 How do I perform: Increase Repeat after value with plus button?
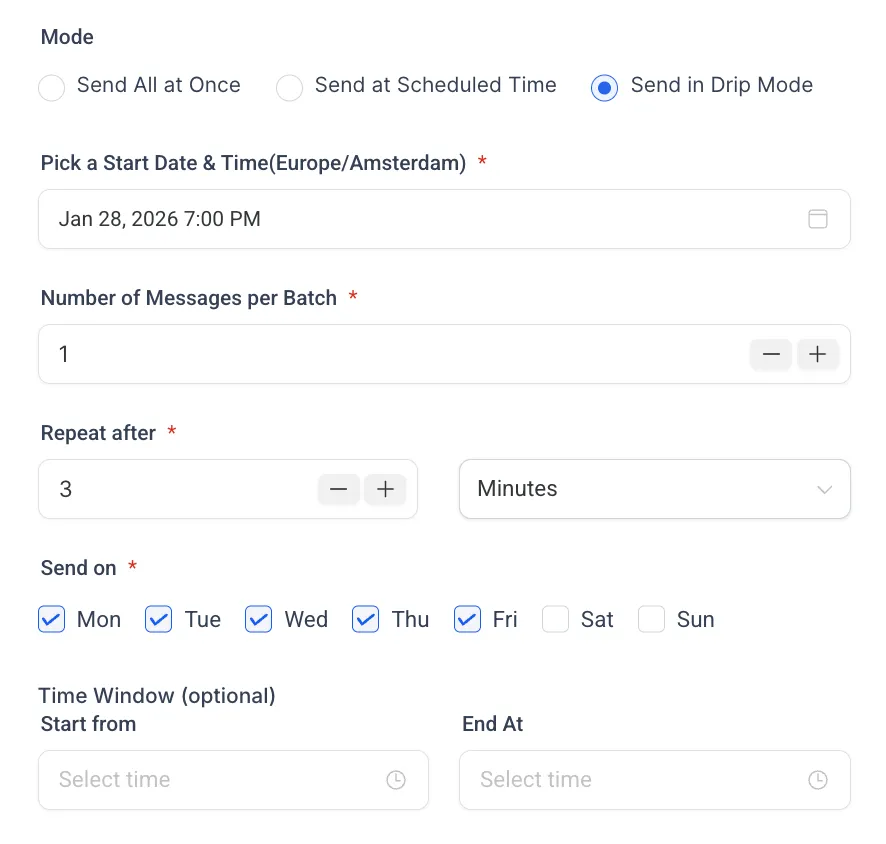point(385,489)
